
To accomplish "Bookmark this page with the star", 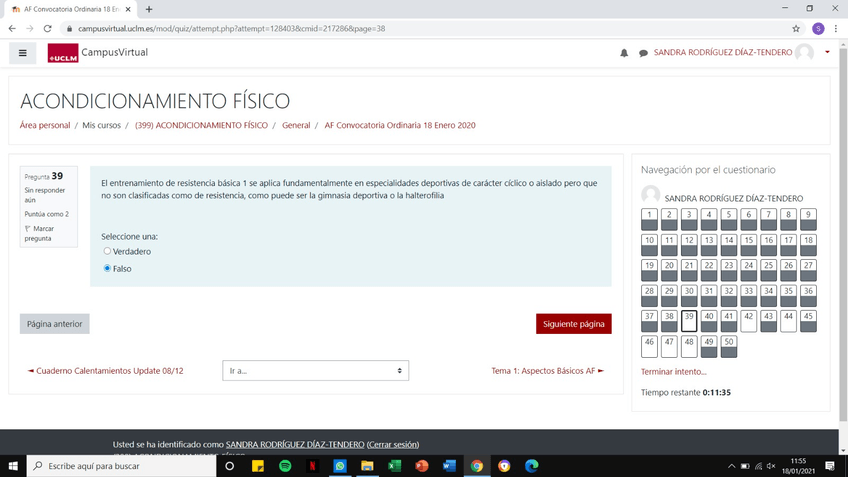I will [796, 29].
